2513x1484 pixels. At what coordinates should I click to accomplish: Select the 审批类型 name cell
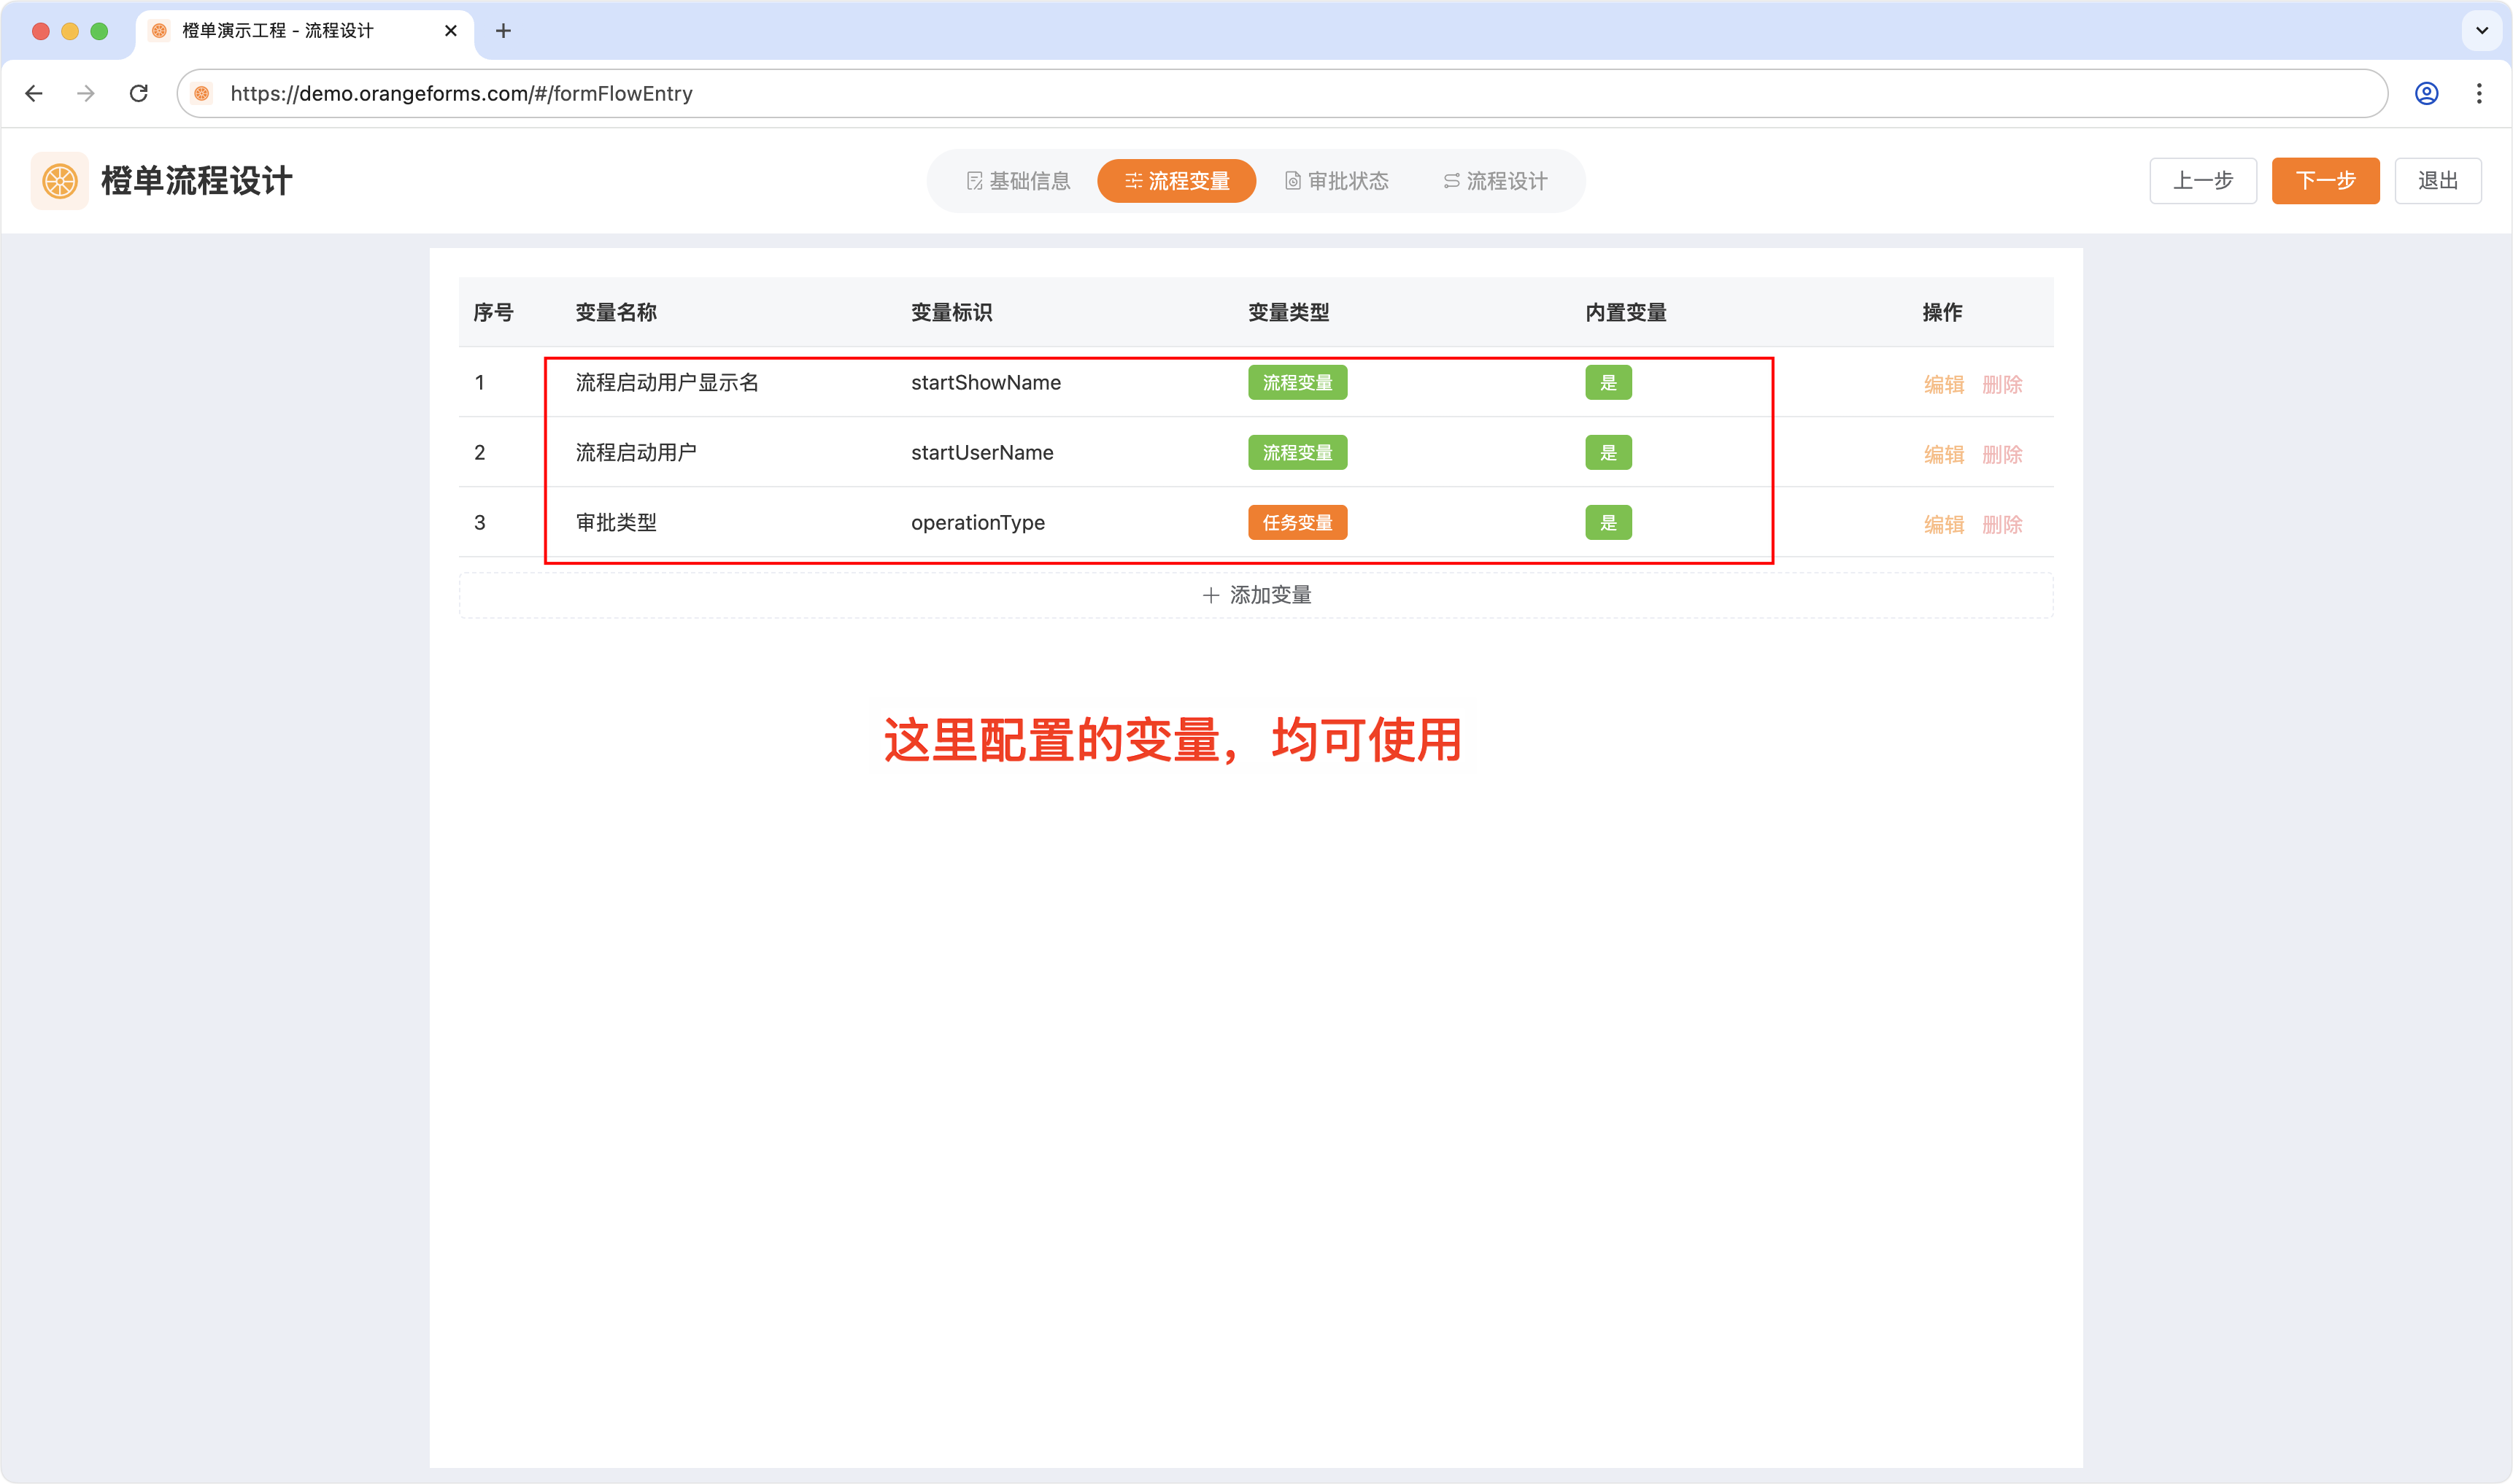pos(616,523)
